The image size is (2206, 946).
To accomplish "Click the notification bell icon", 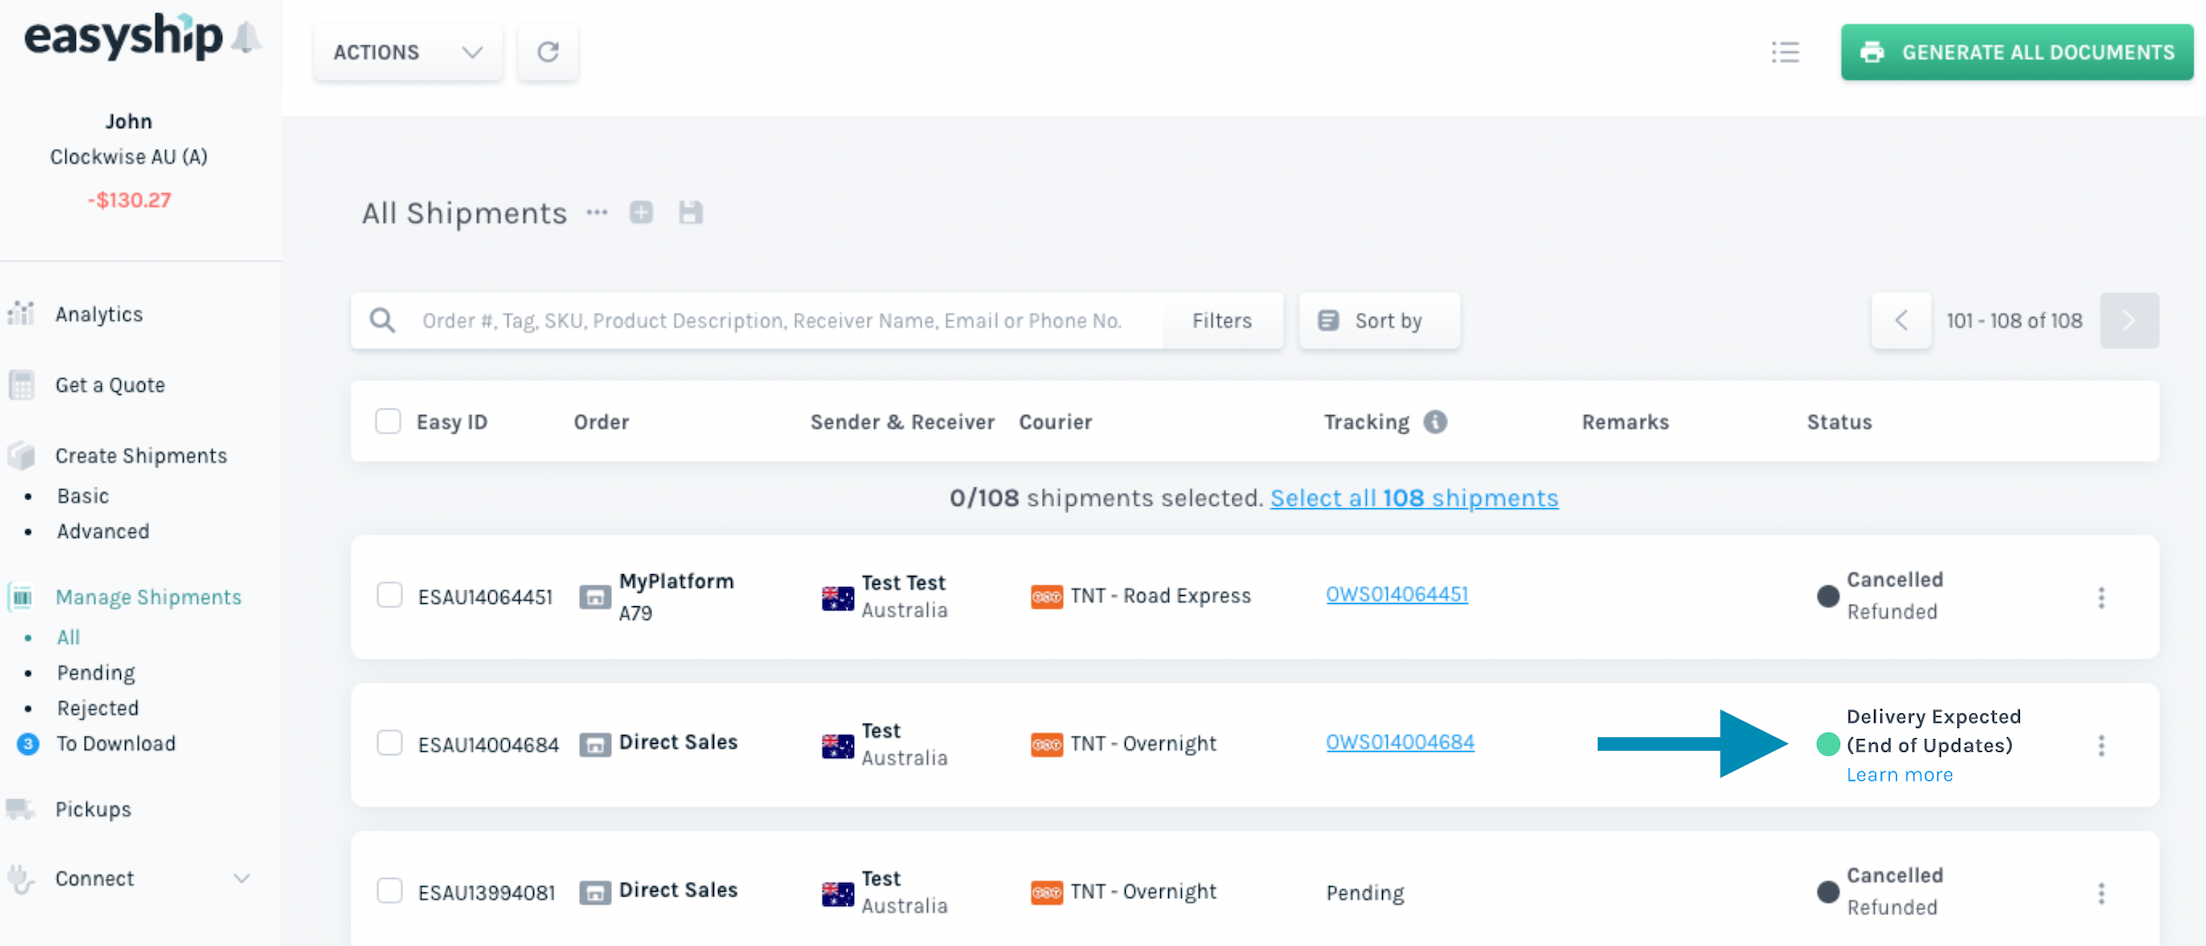I will pos(246,38).
